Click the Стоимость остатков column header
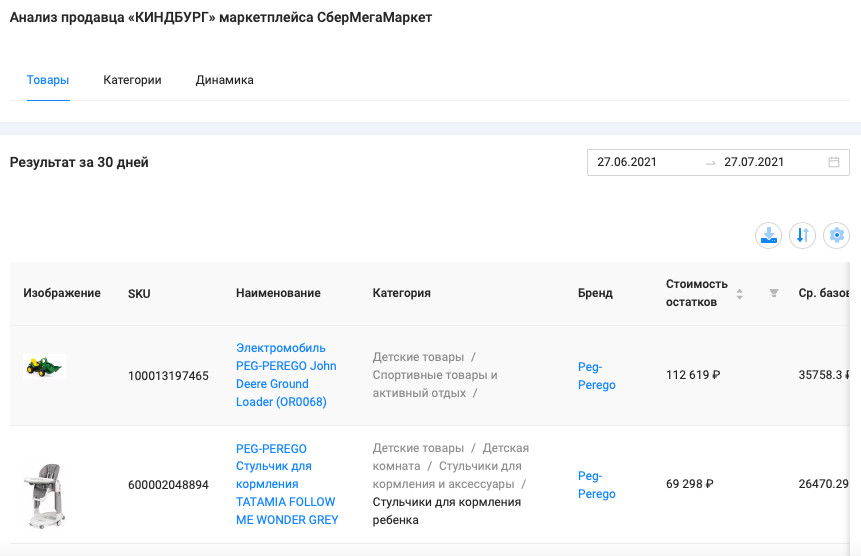The image size is (861, 556). point(697,293)
